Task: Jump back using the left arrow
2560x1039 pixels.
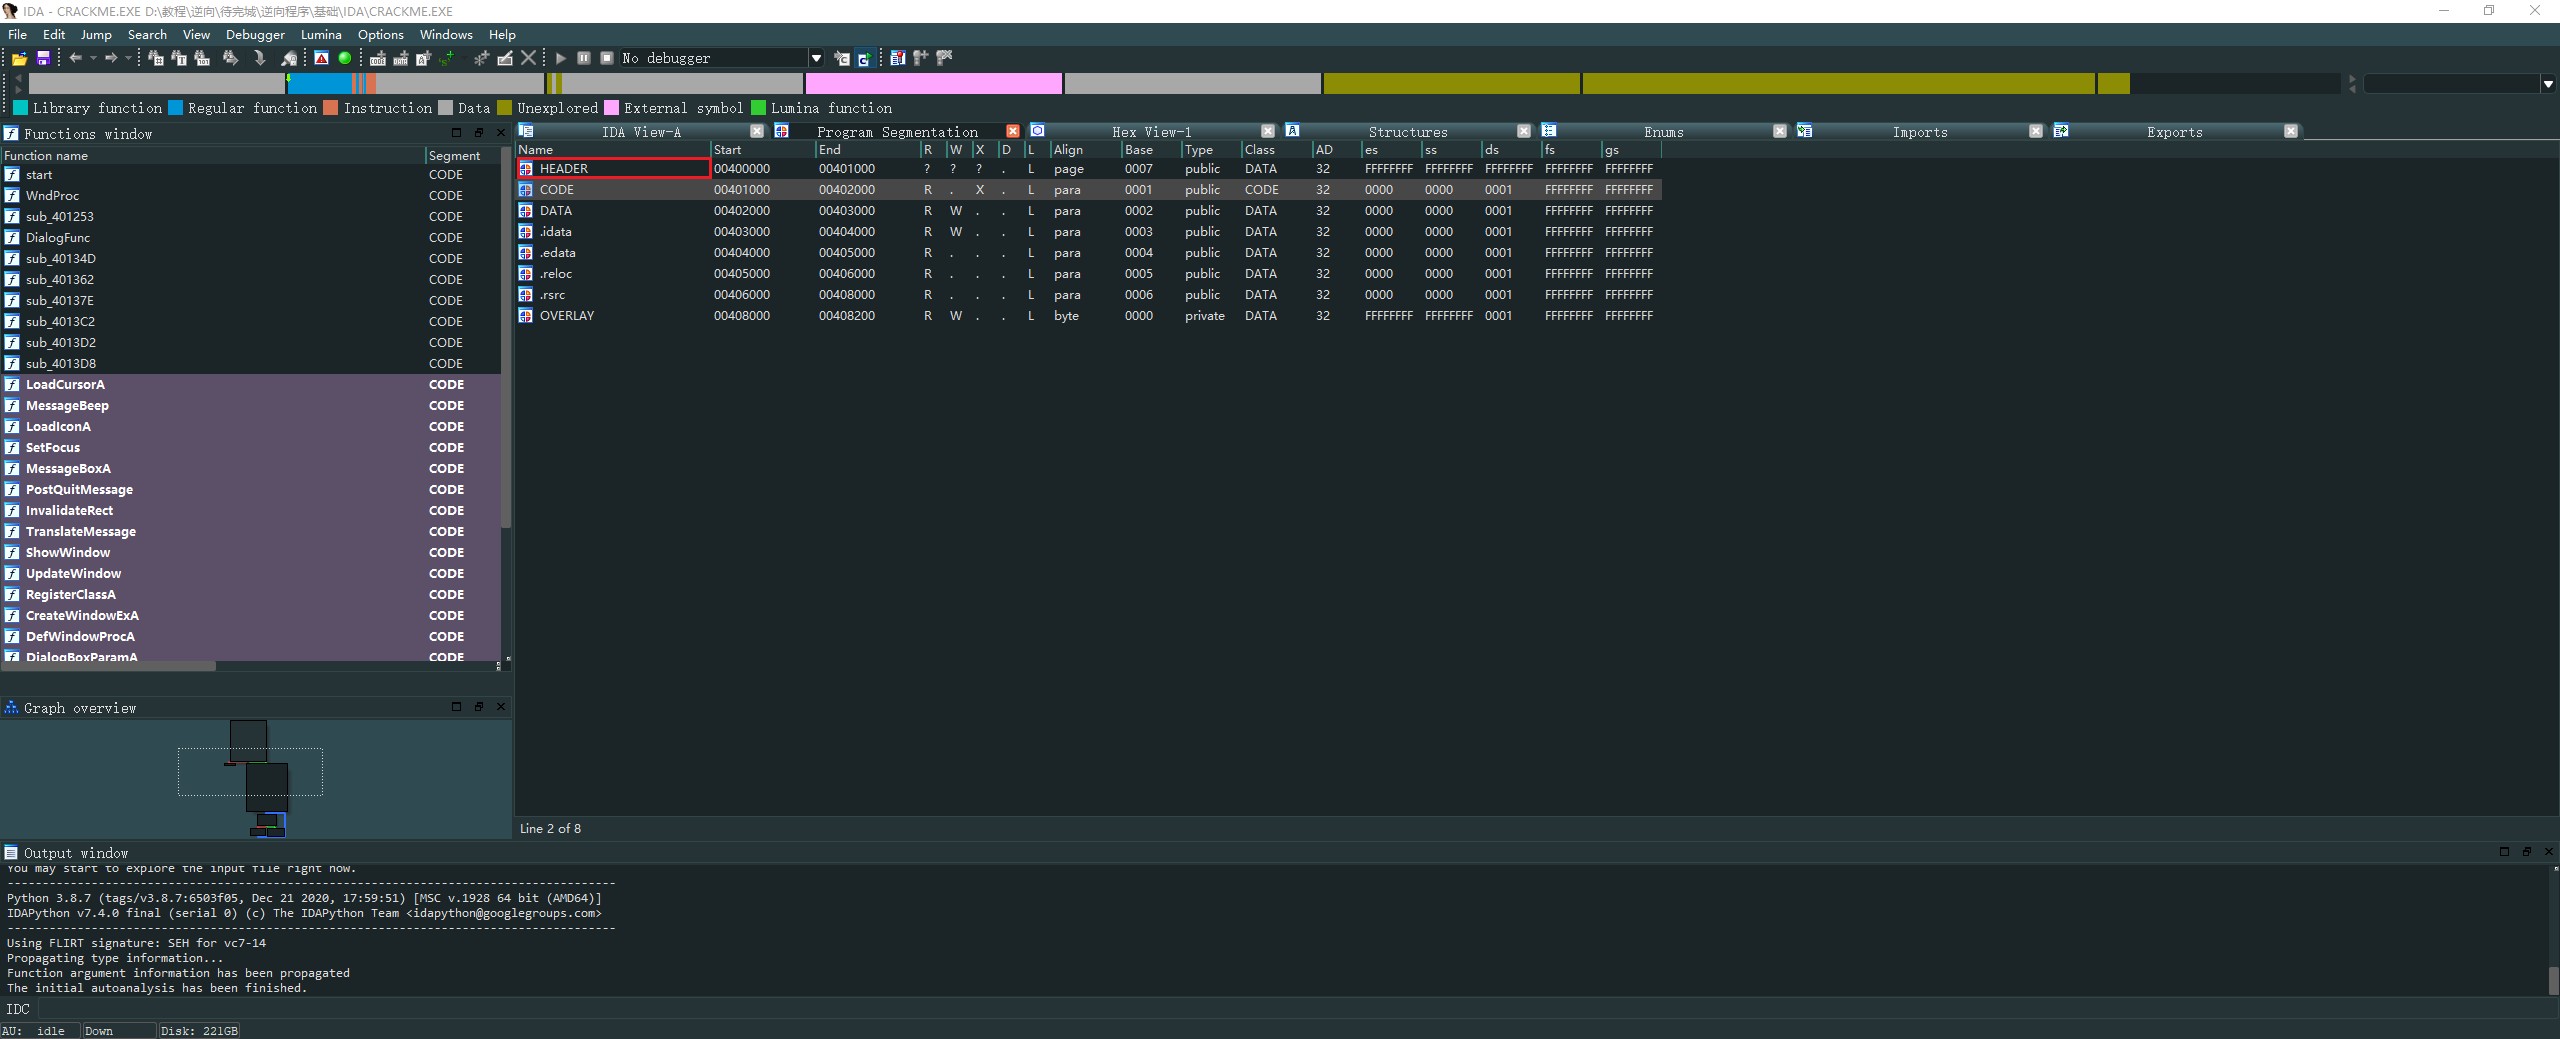Action: (x=75, y=58)
